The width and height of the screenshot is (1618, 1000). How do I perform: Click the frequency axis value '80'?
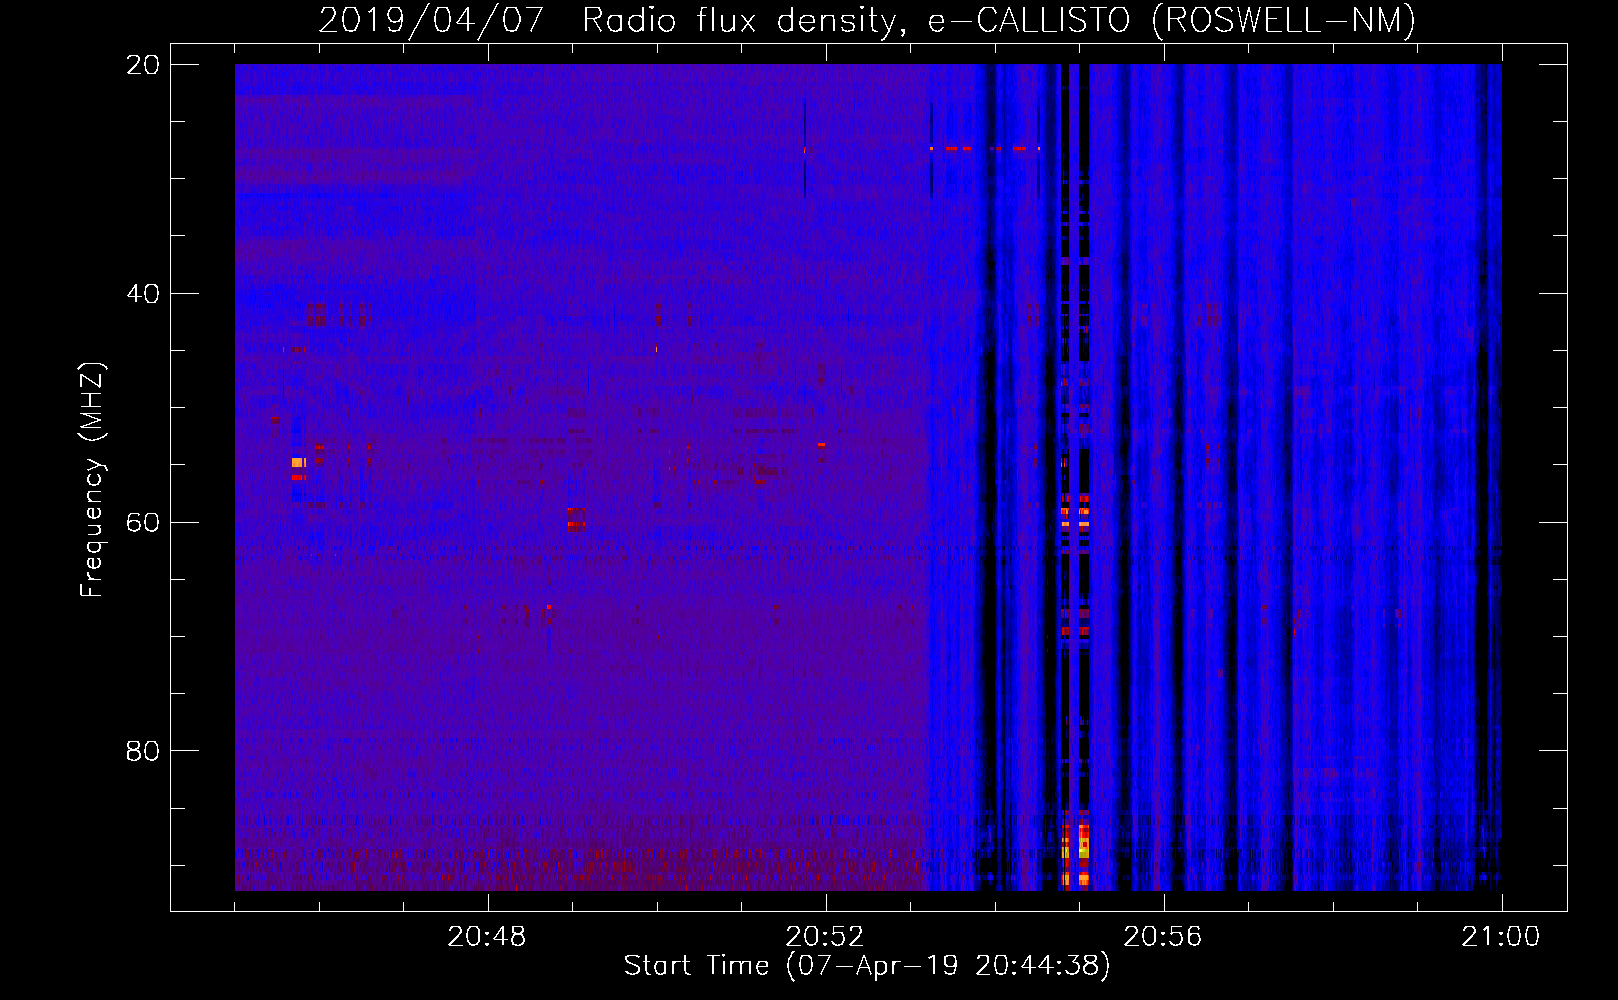point(143,751)
